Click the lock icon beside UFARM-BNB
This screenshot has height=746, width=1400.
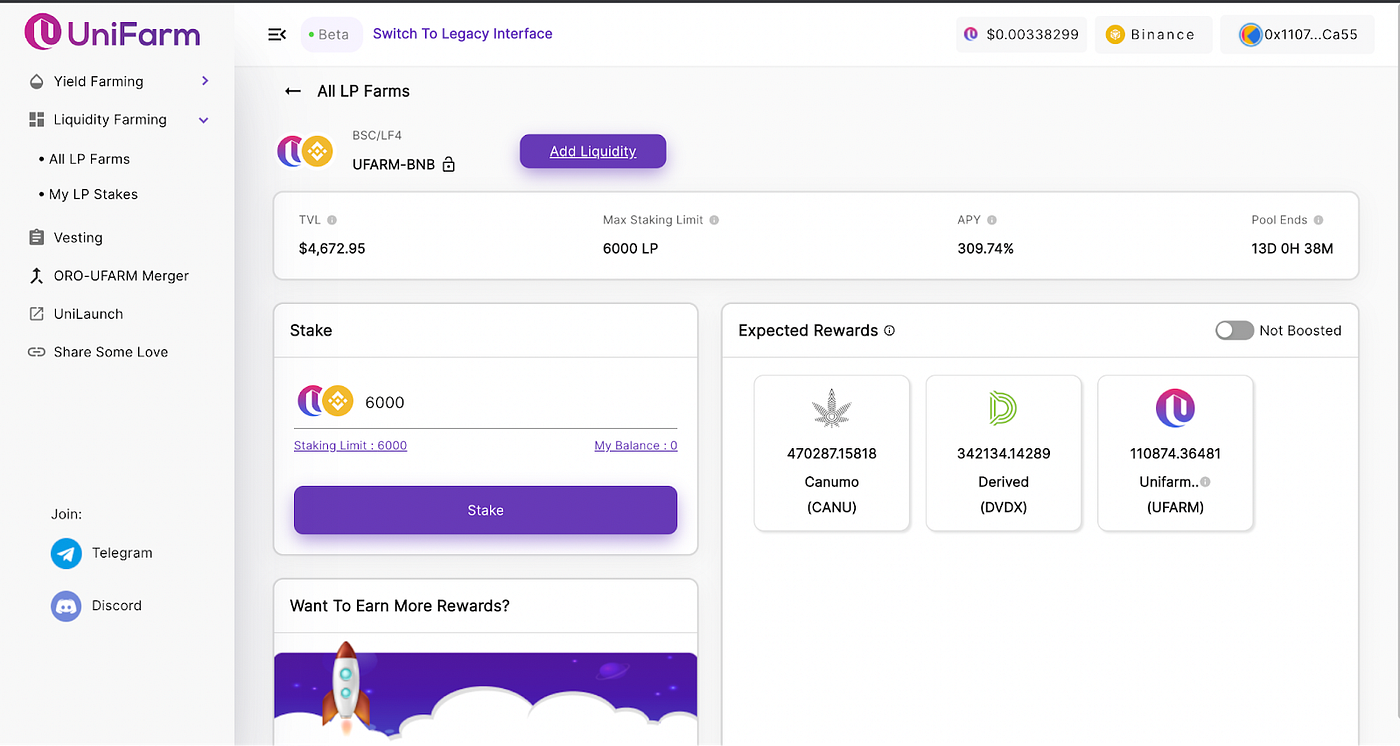tap(449, 164)
